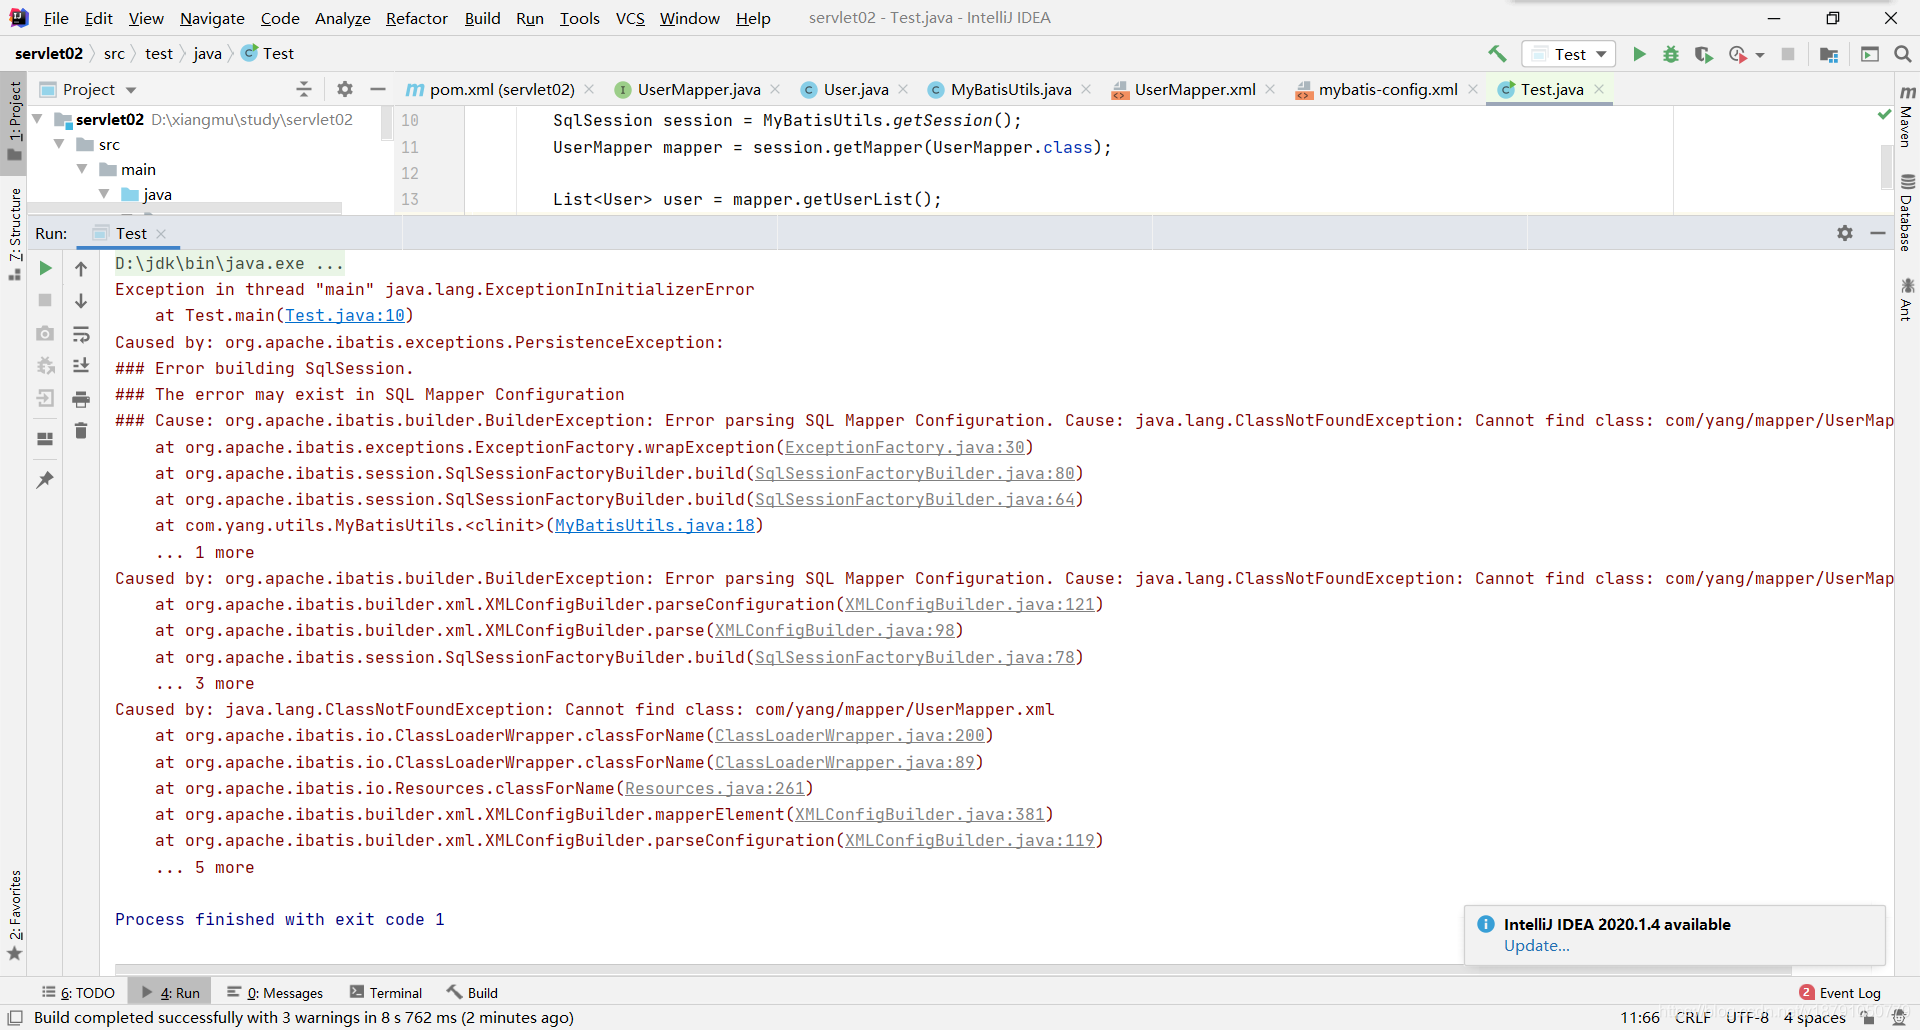Image resolution: width=1920 pixels, height=1030 pixels.
Task: Switch to the mybatis-config.xml editor tab
Action: (1387, 89)
